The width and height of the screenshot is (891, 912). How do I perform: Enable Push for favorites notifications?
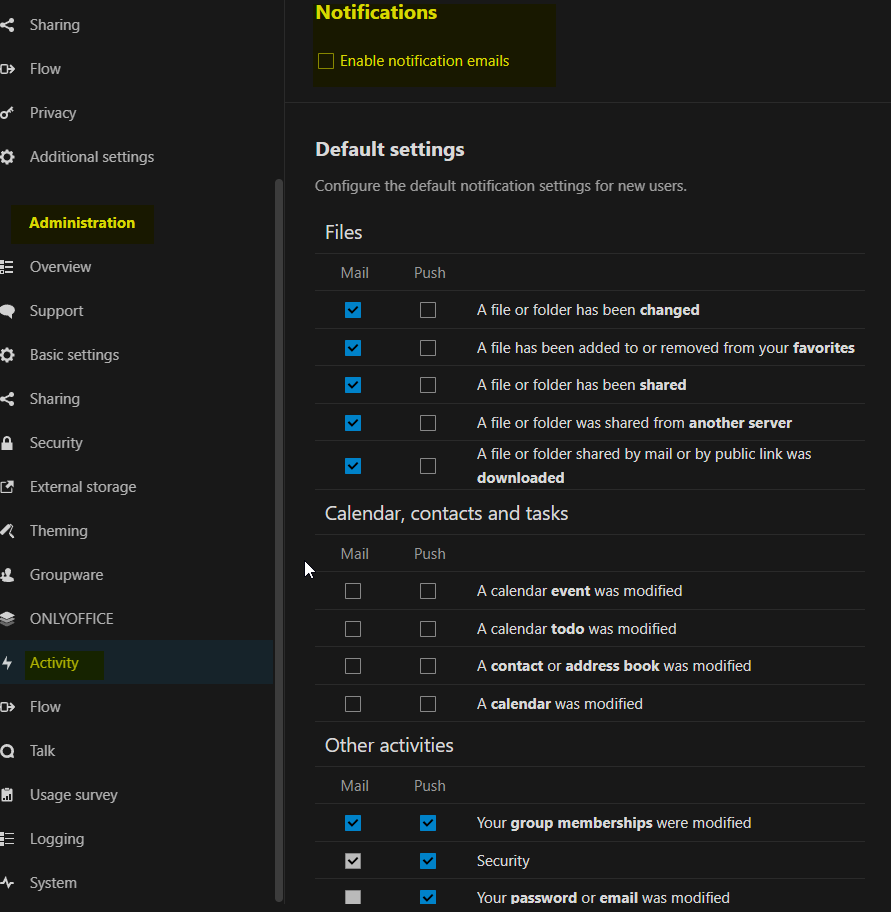(428, 348)
